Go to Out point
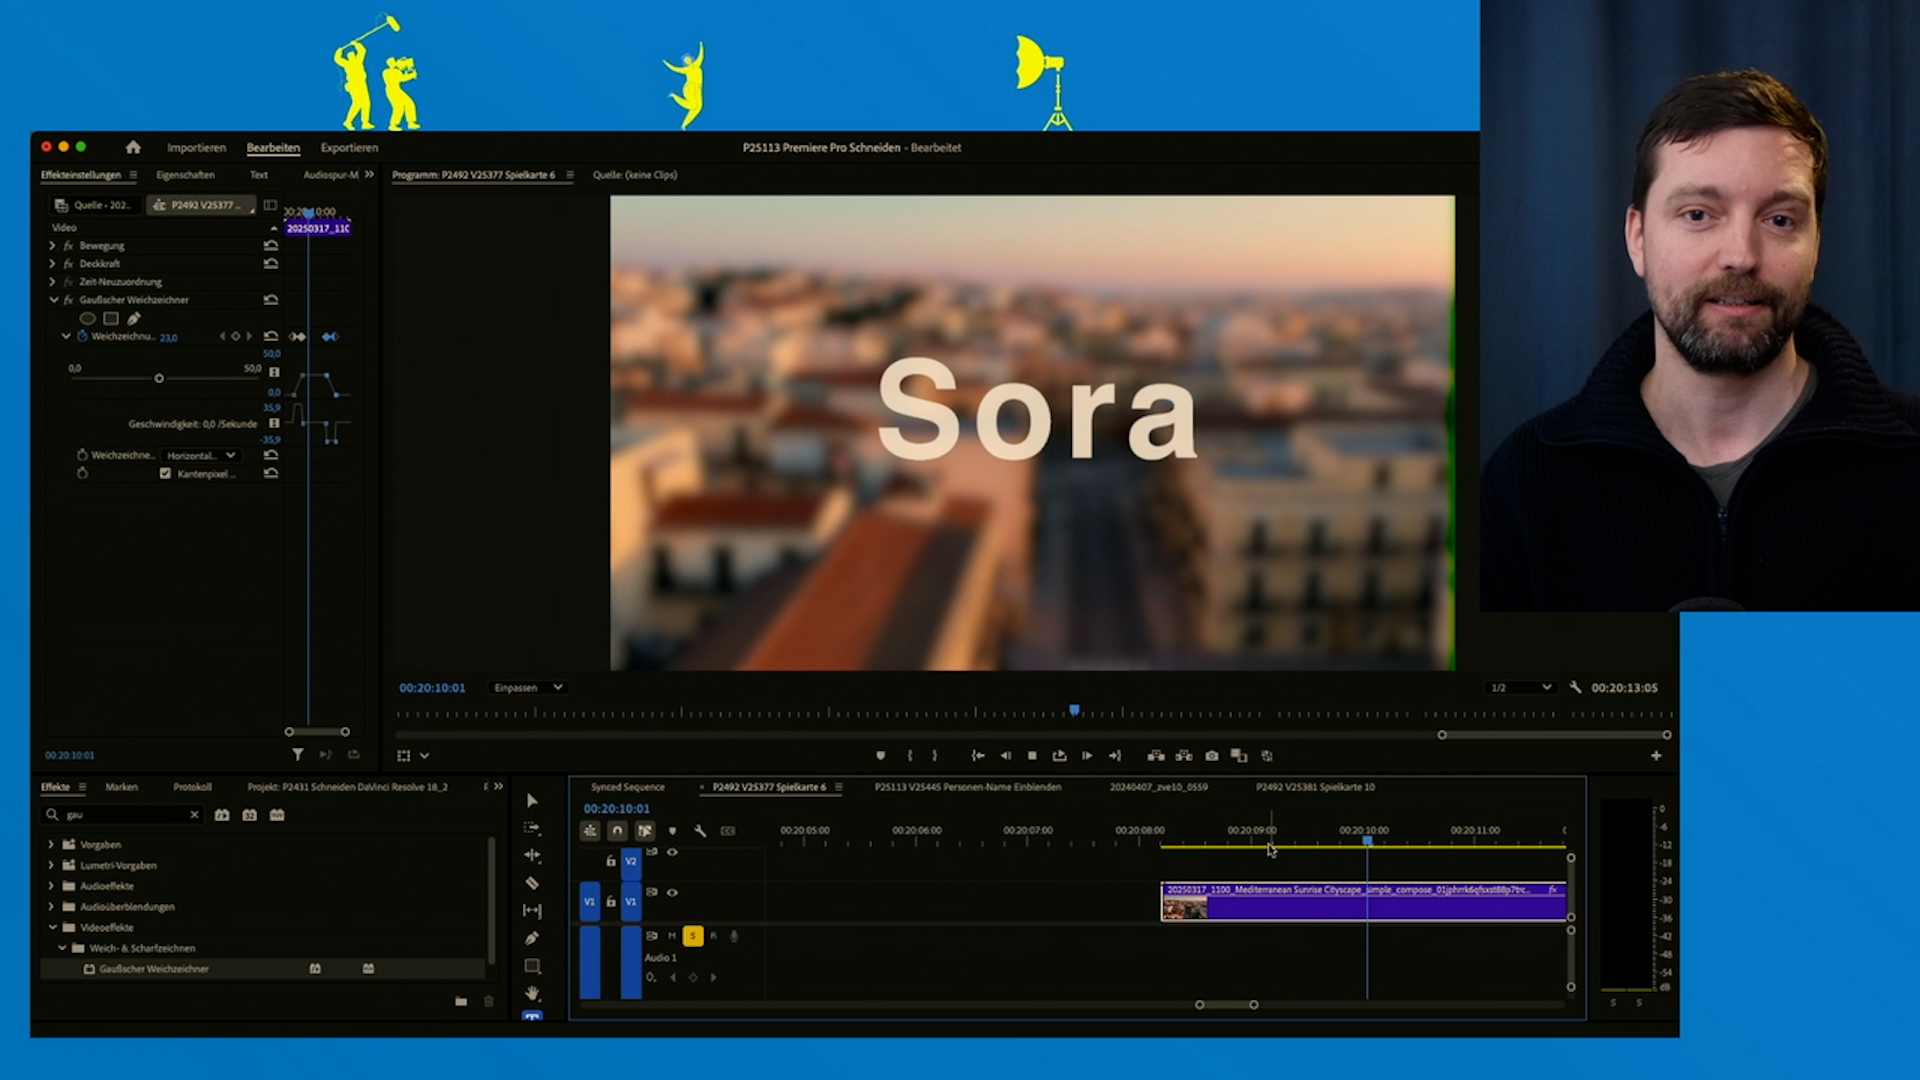 pos(1115,756)
